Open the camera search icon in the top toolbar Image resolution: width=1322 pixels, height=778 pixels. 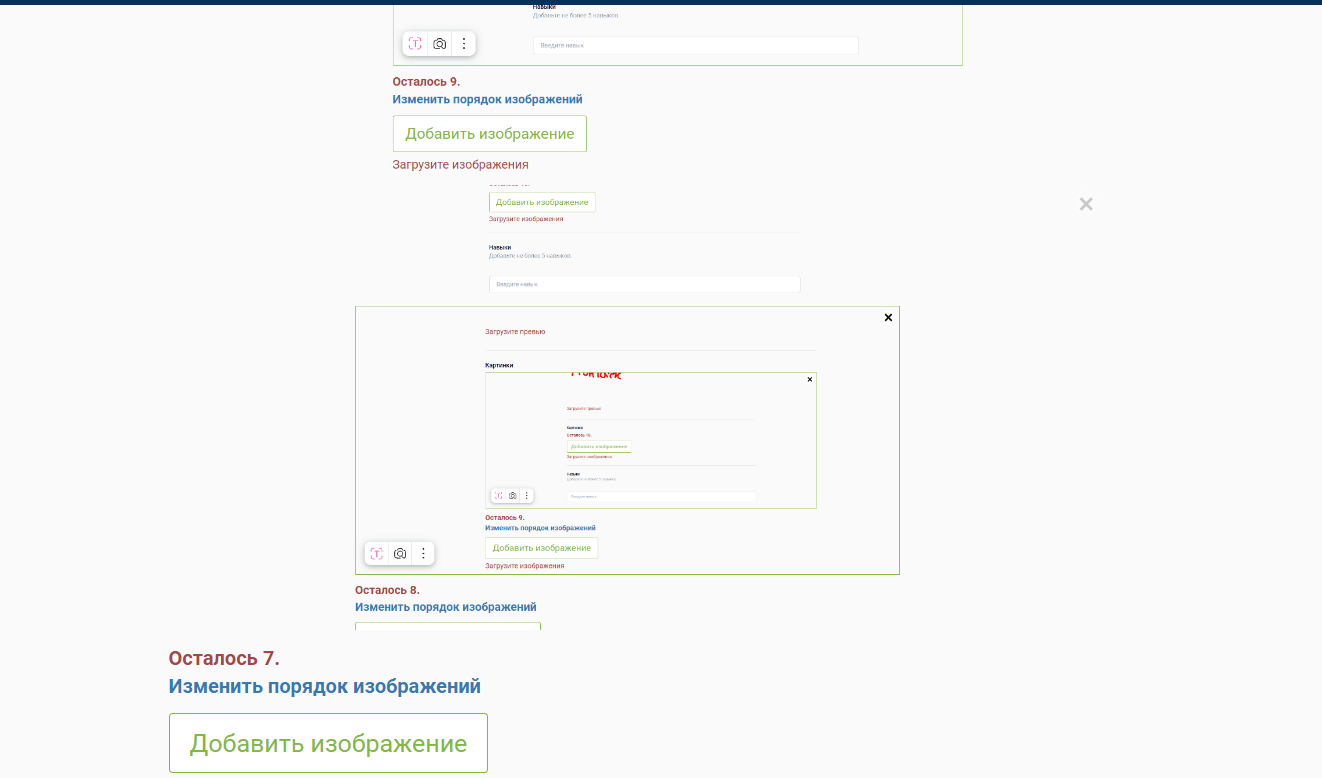[x=440, y=43]
